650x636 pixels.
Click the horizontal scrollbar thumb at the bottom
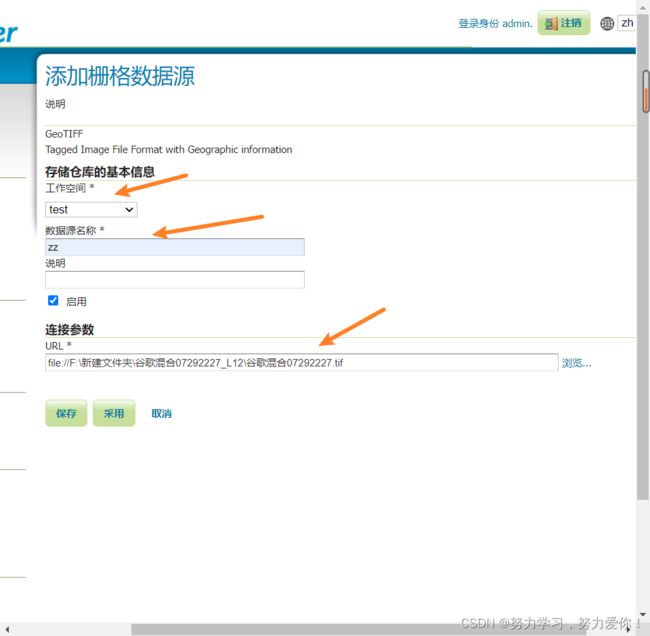[x=359, y=629]
